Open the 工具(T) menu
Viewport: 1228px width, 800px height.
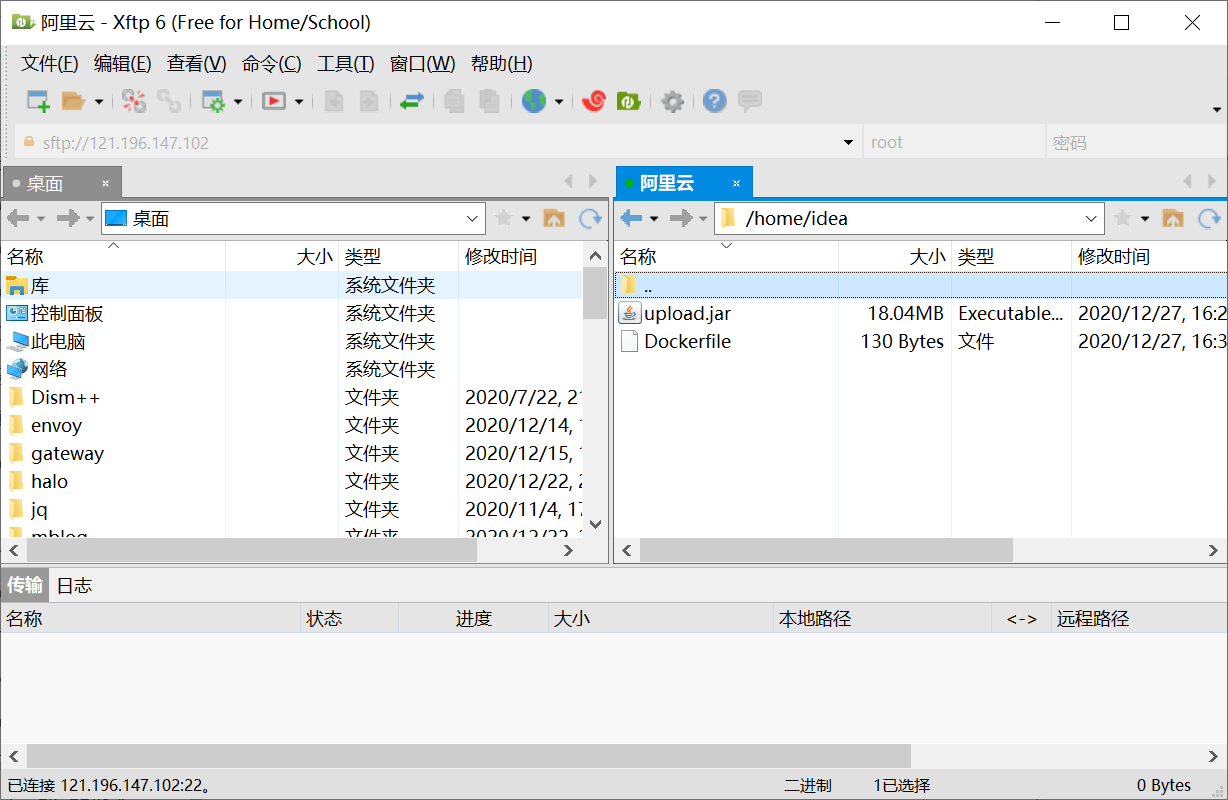tap(346, 64)
